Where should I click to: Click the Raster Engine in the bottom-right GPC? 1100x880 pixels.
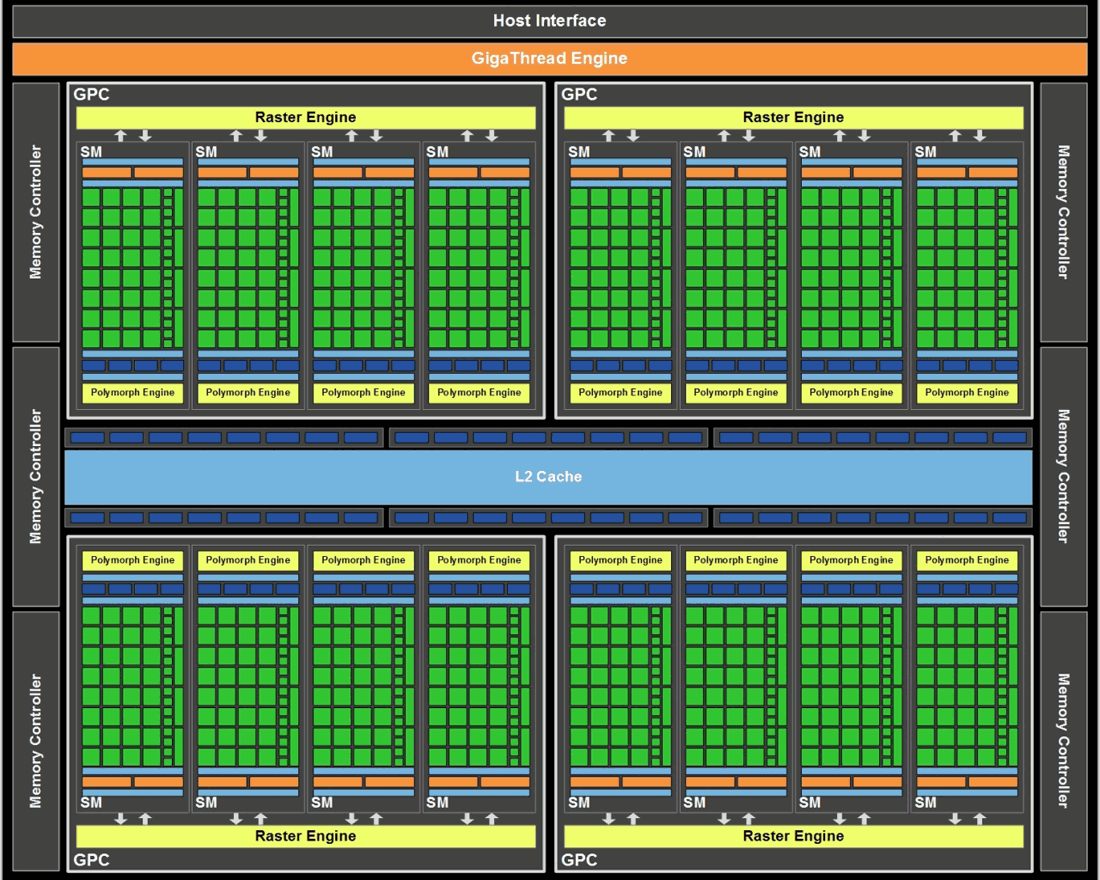pyautogui.click(x=793, y=836)
